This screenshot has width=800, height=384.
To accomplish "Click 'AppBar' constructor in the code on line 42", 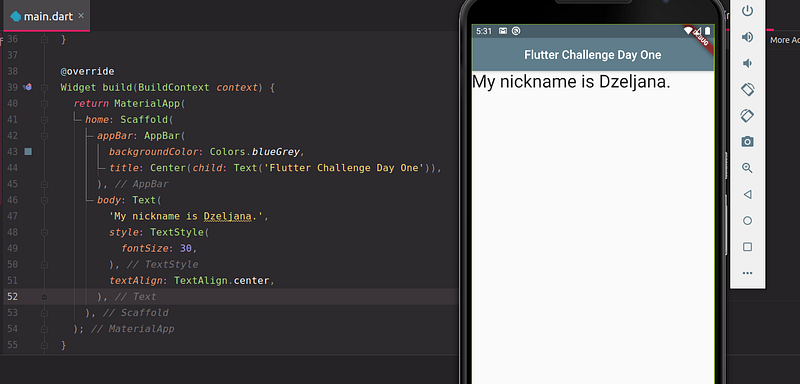I will click(x=162, y=136).
